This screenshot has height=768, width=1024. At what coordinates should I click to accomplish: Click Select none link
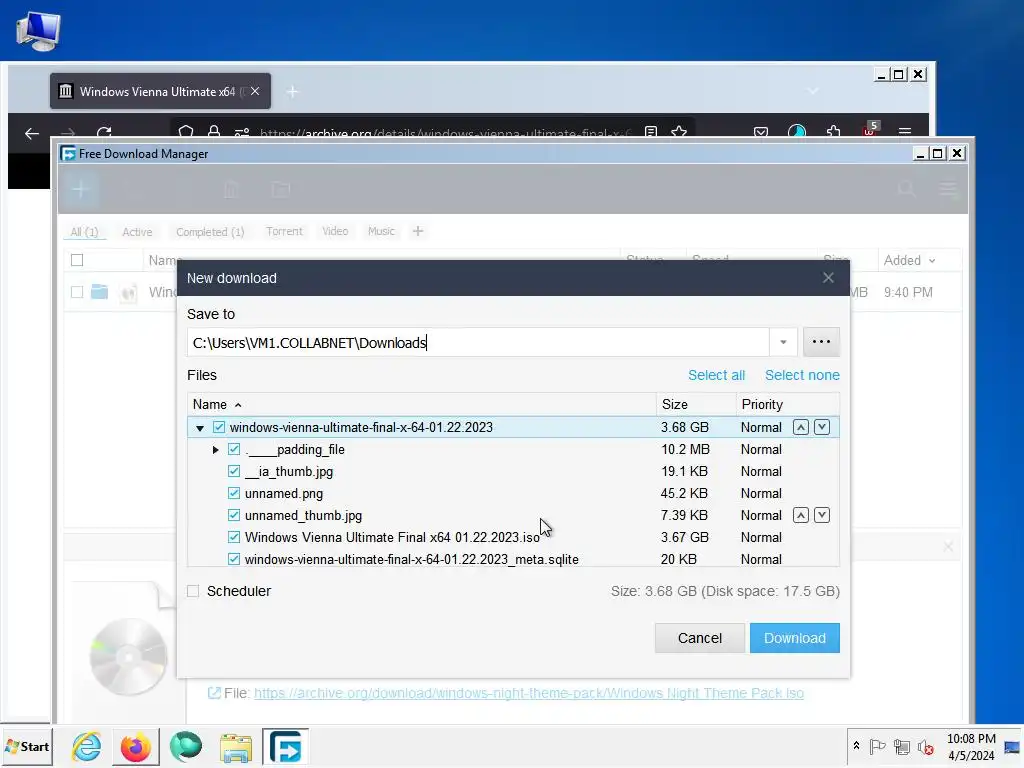coord(802,376)
